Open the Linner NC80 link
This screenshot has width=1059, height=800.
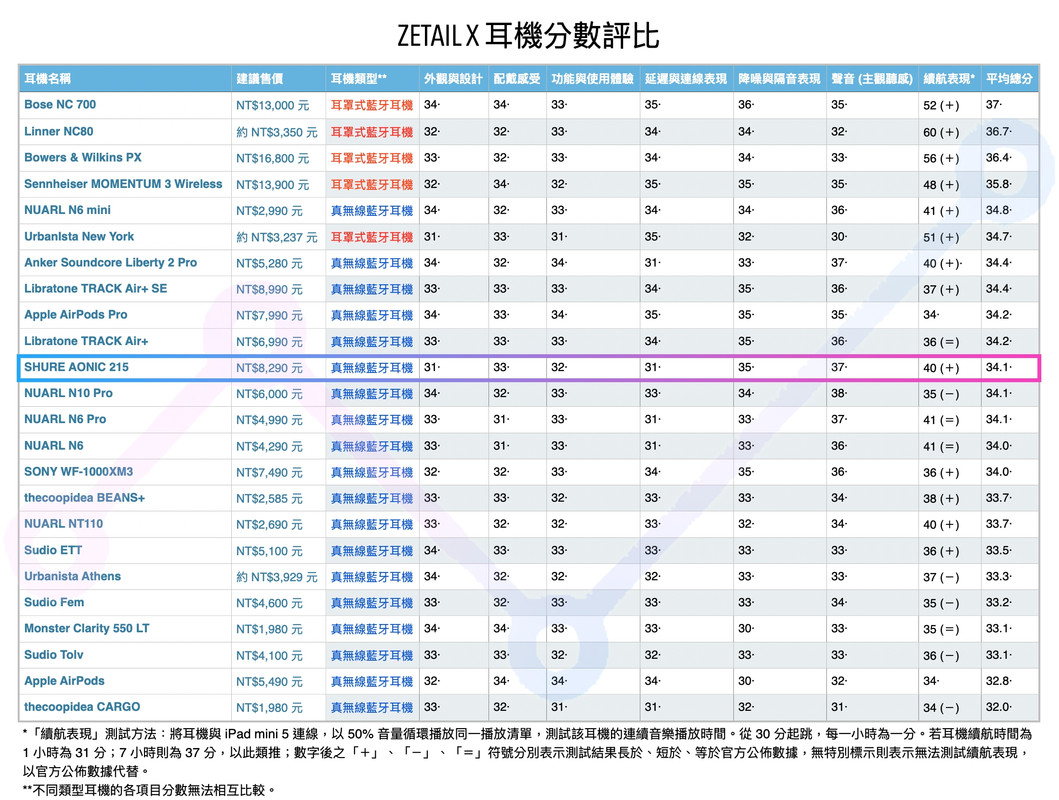click(x=58, y=131)
